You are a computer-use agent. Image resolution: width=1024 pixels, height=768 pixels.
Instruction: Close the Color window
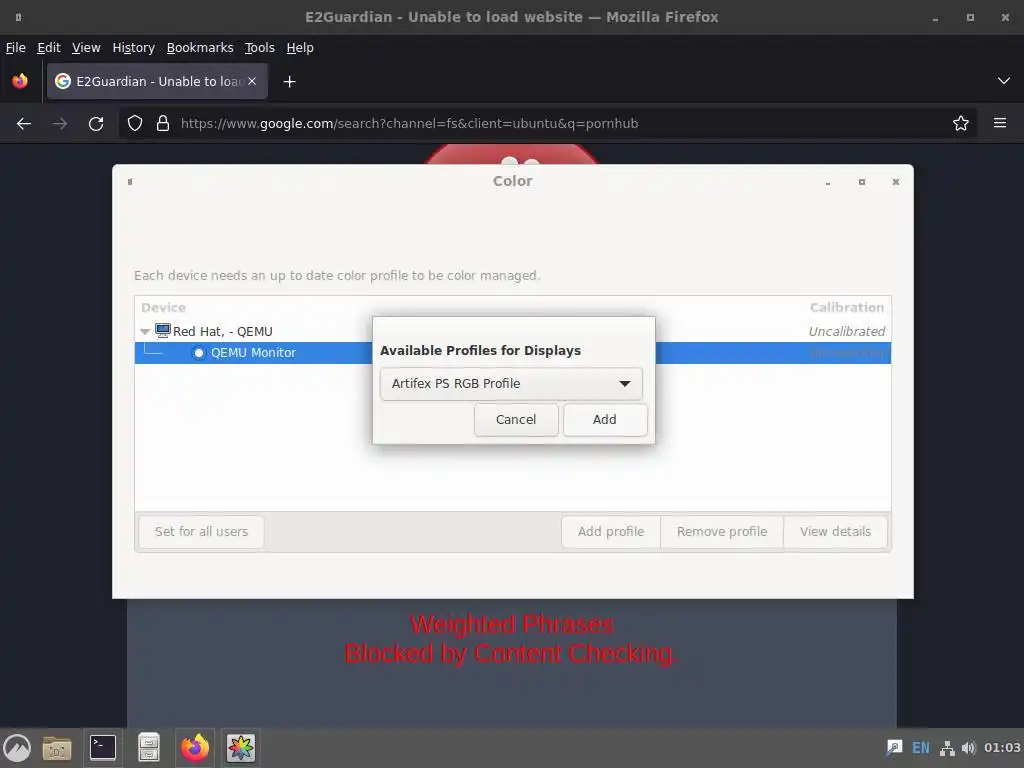pos(896,182)
